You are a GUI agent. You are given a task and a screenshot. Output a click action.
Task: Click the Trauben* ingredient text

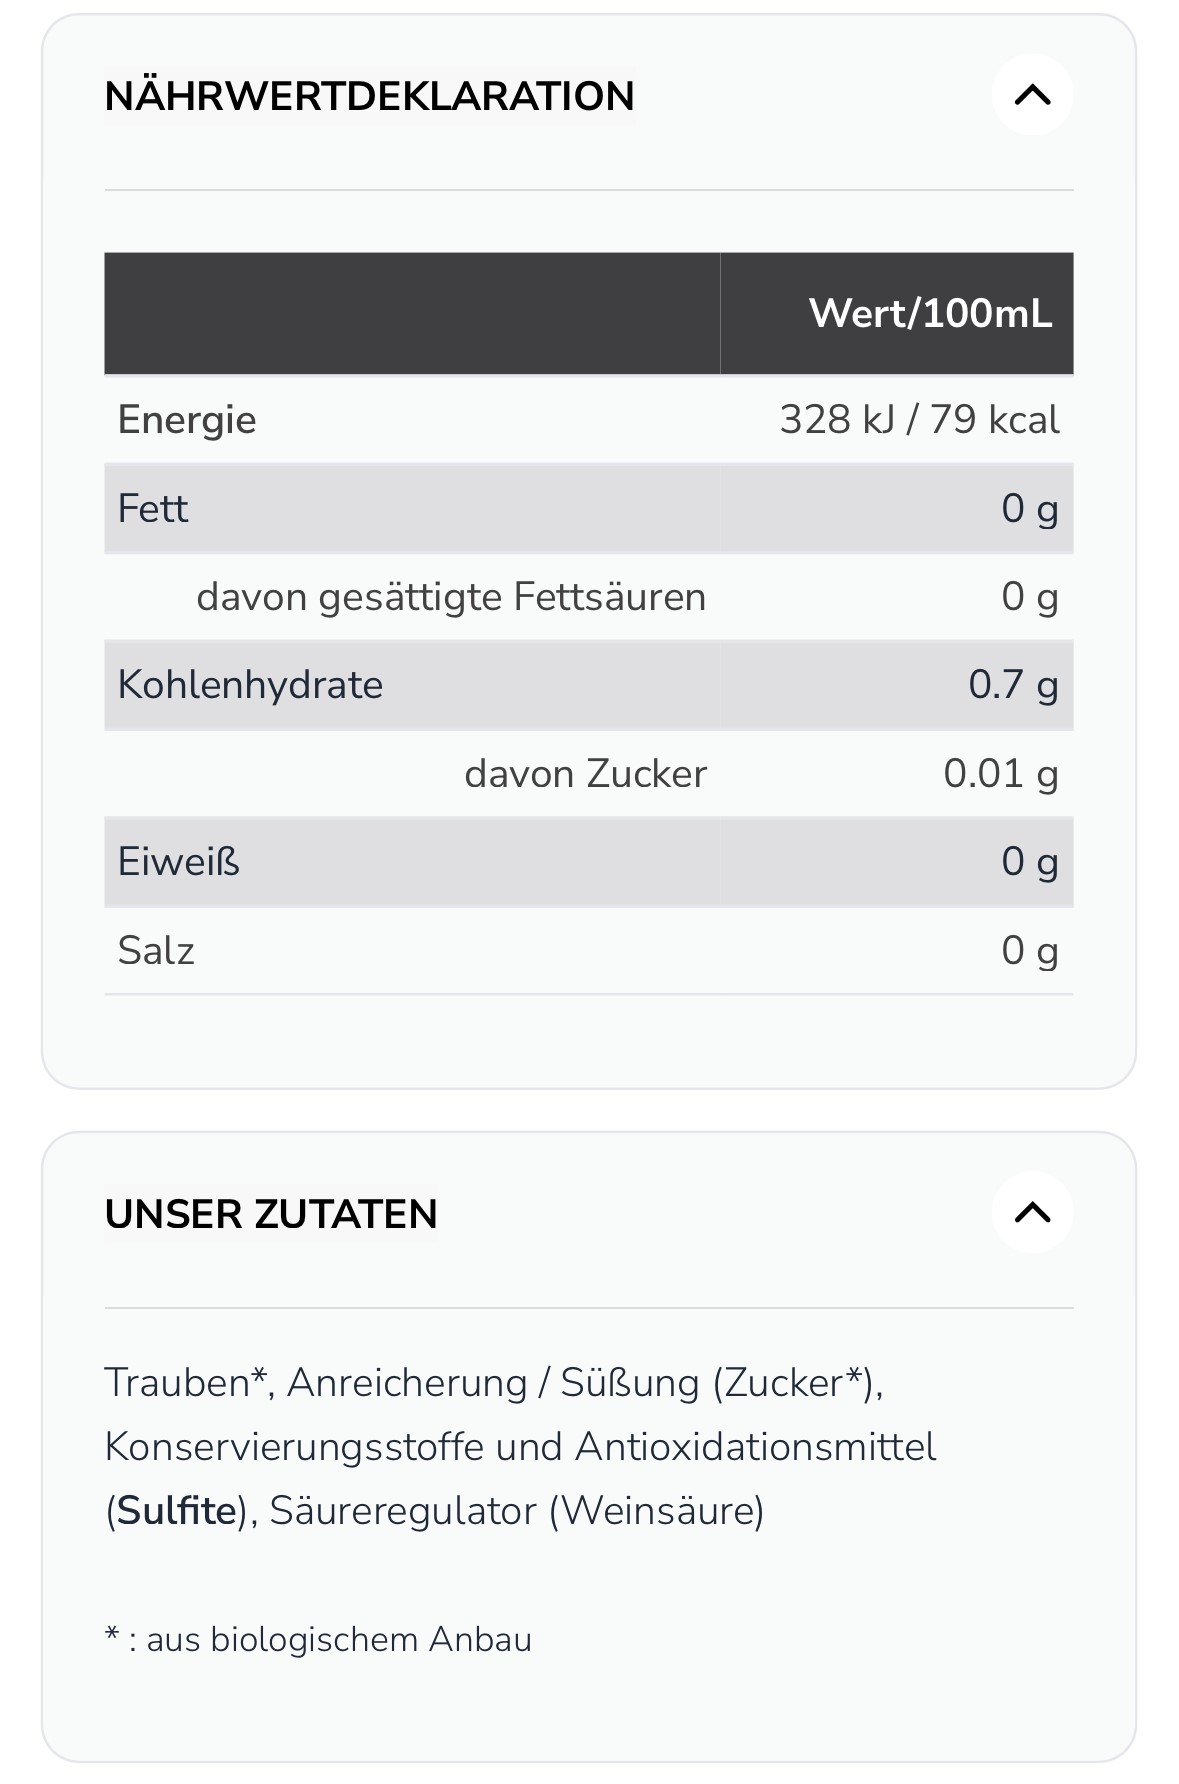click(x=188, y=1383)
